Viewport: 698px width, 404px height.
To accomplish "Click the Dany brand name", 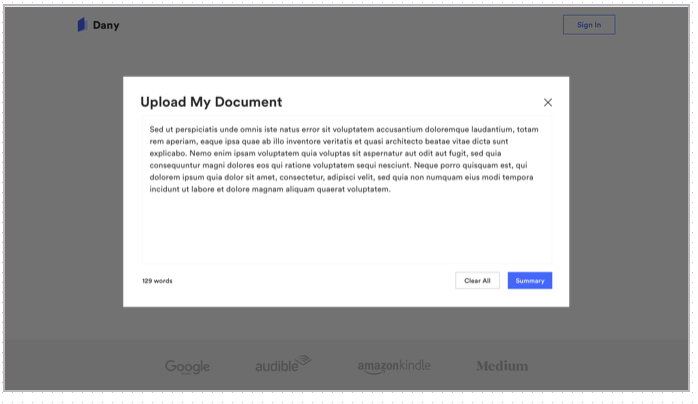I will tap(106, 25).
